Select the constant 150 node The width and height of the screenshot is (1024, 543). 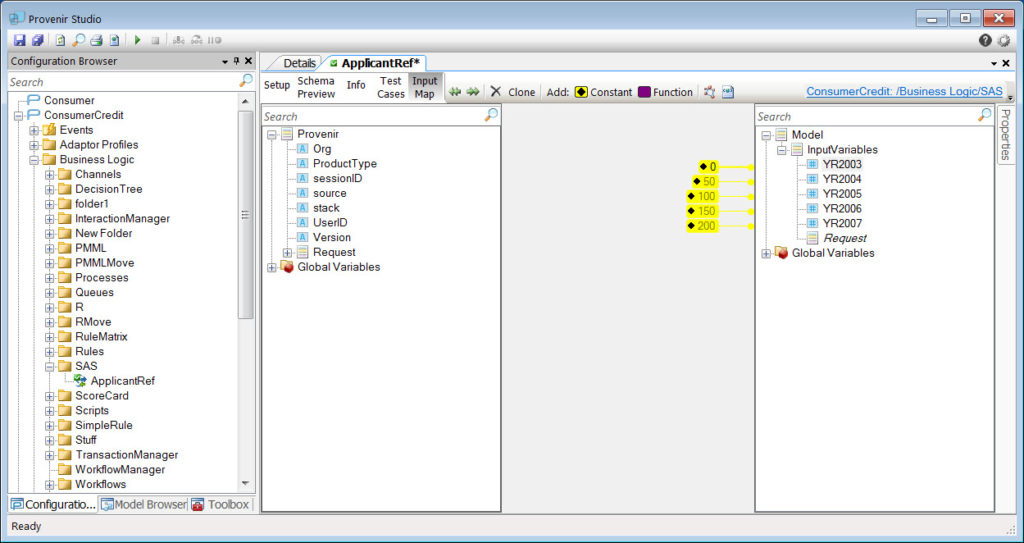(x=702, y=211)
